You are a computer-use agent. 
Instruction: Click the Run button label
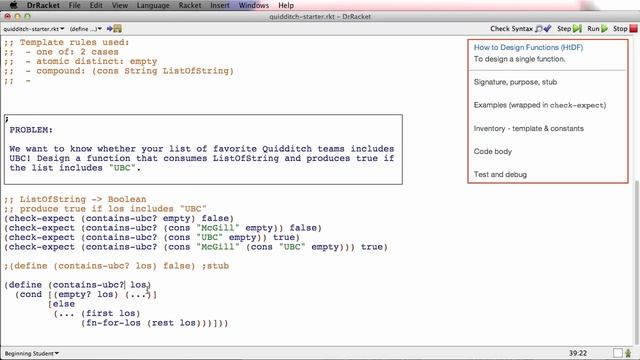(593, 29)
